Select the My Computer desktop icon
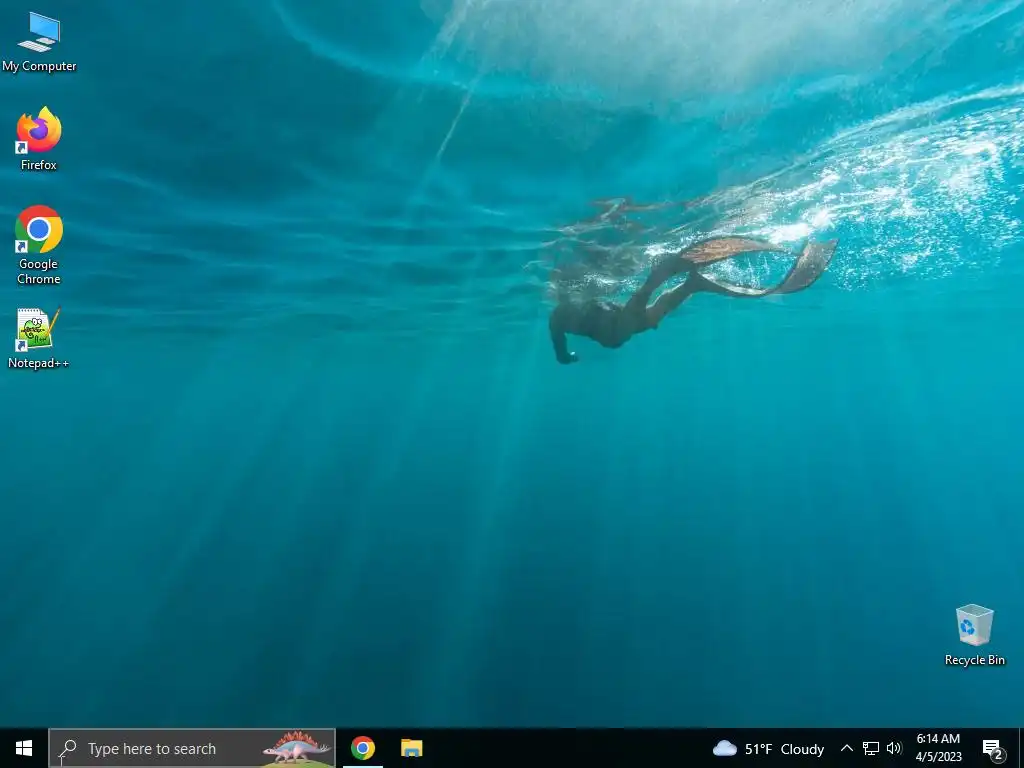 (39, 41)
